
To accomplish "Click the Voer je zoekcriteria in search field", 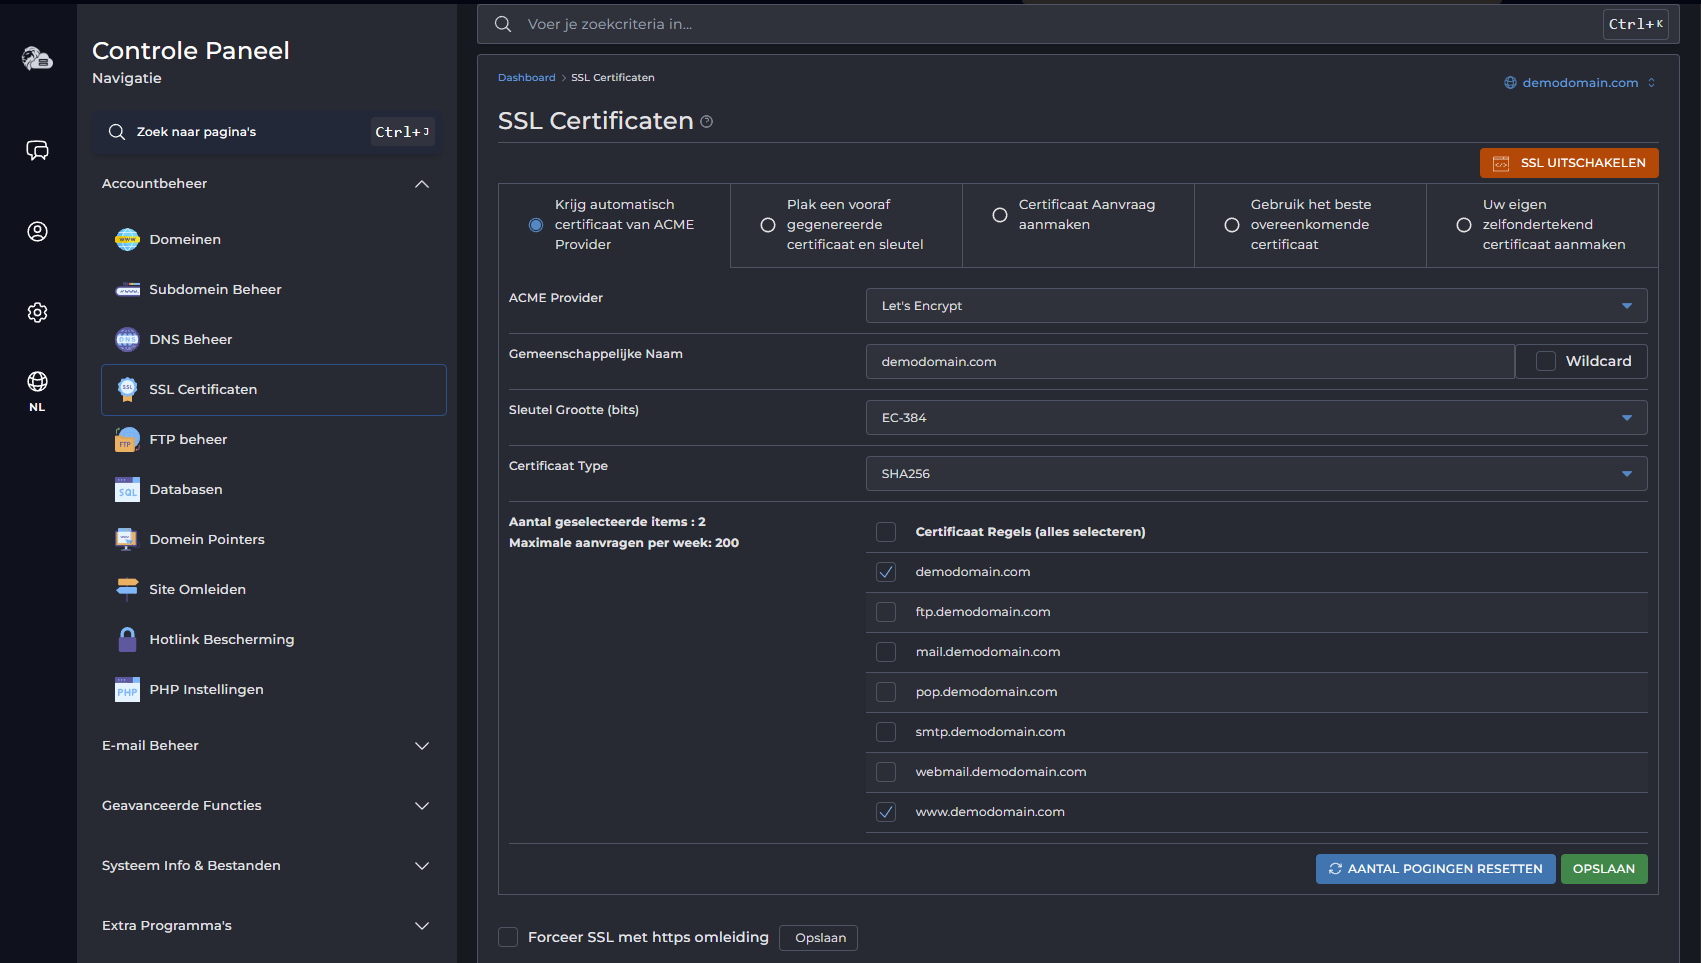I will (1060, 24).
